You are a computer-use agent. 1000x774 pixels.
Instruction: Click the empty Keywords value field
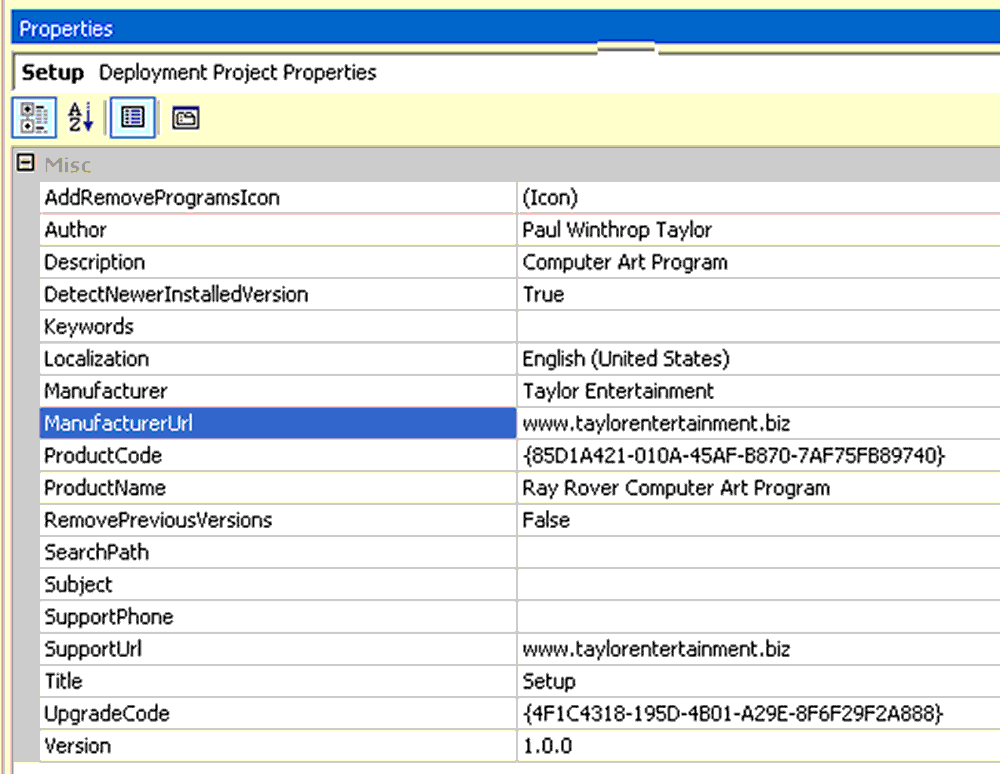point(759,326)
